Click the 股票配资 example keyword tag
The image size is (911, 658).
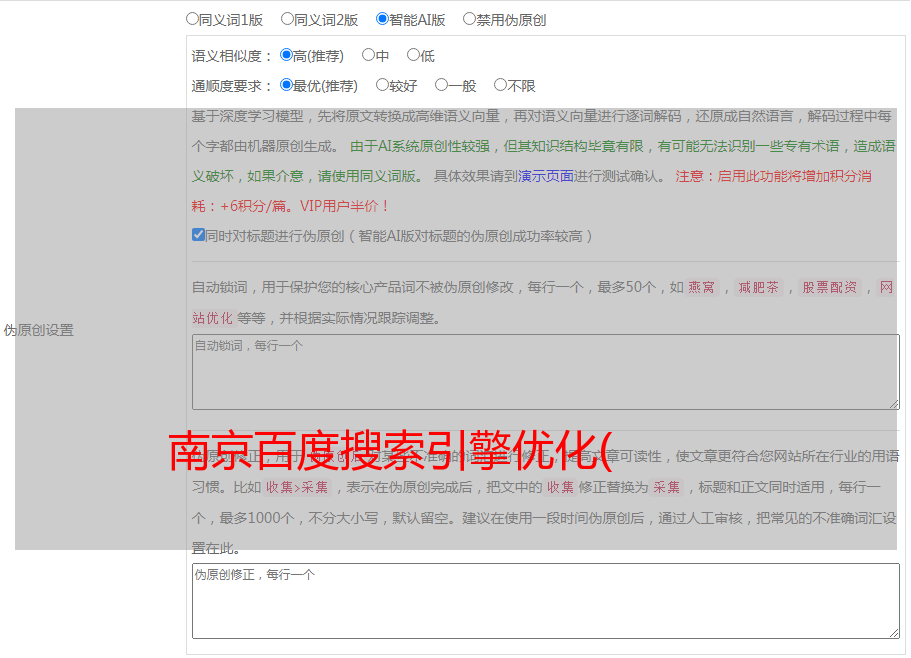[830, 287]
